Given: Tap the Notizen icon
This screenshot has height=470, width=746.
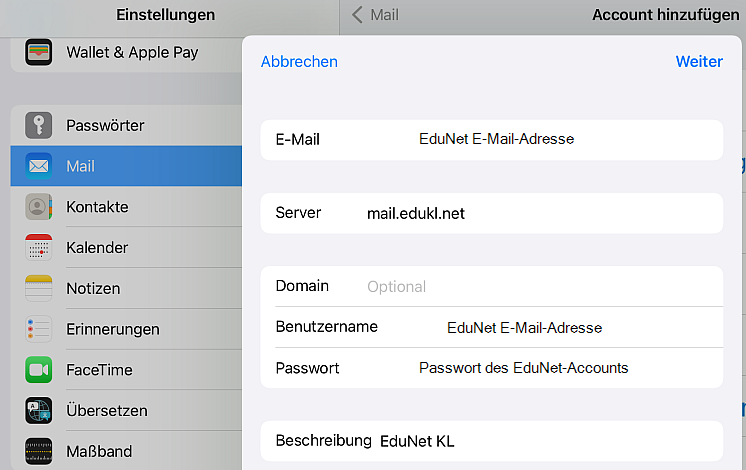Looking at the screenshot, I should 39,288.
